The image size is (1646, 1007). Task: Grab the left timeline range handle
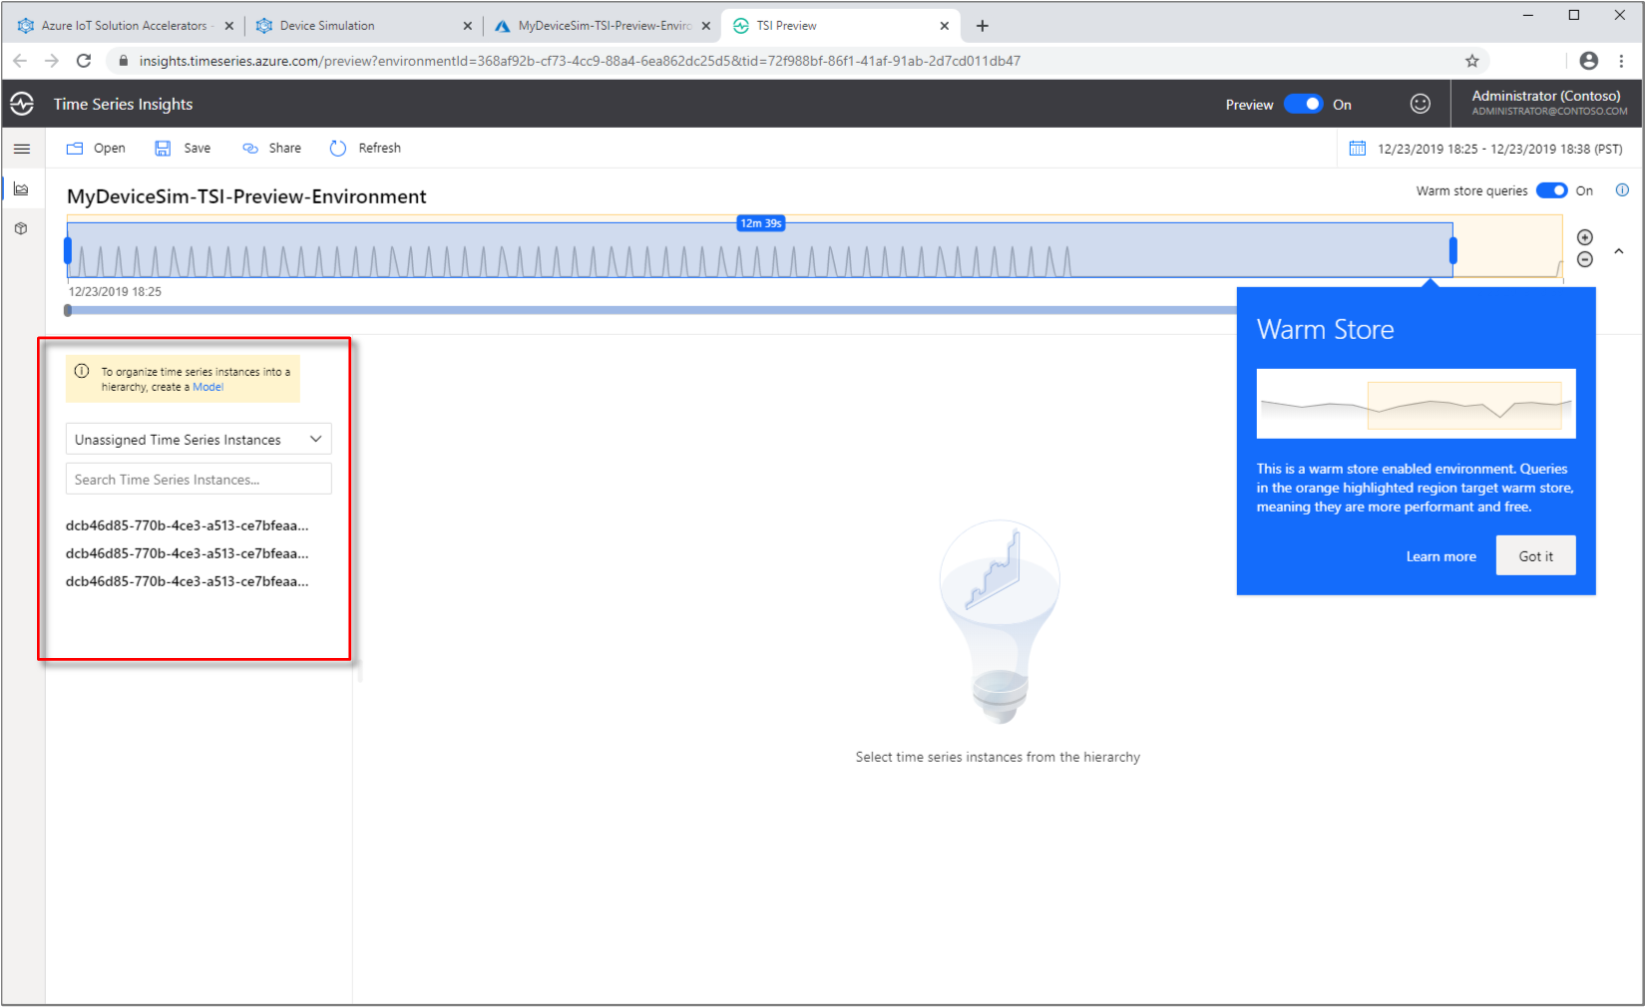coord(68,250)
